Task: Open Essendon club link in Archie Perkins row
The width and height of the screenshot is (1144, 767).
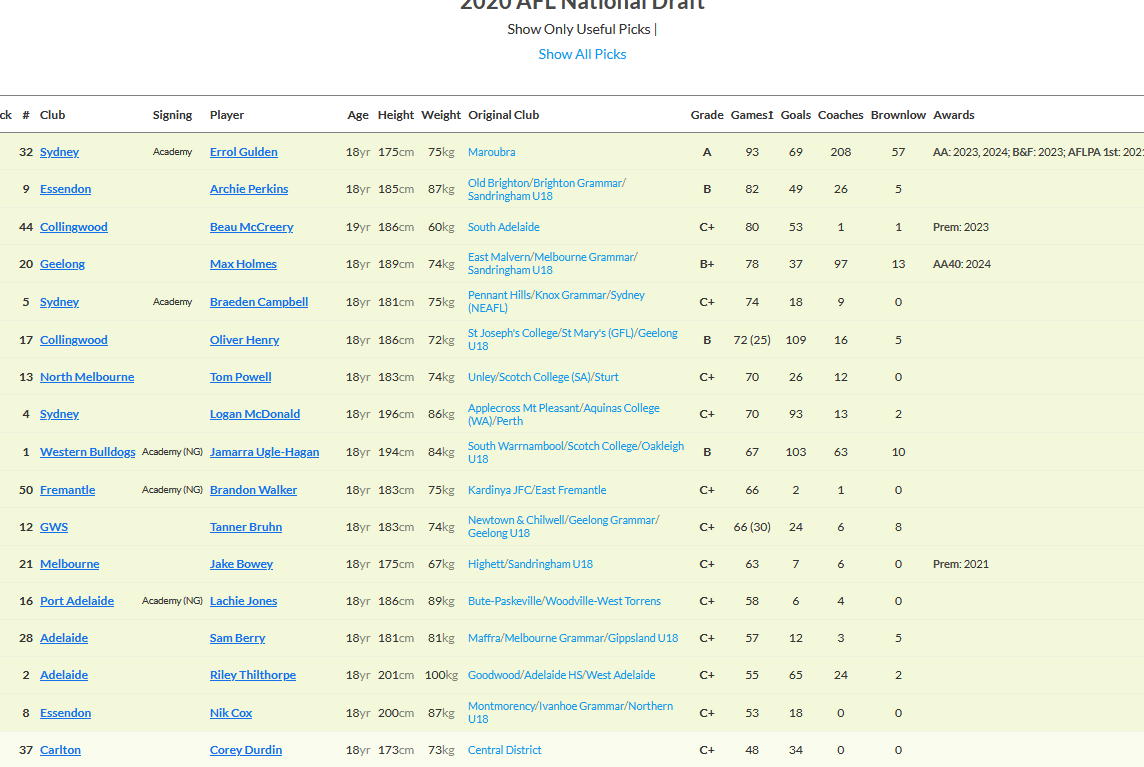Action: pos(66,189)
